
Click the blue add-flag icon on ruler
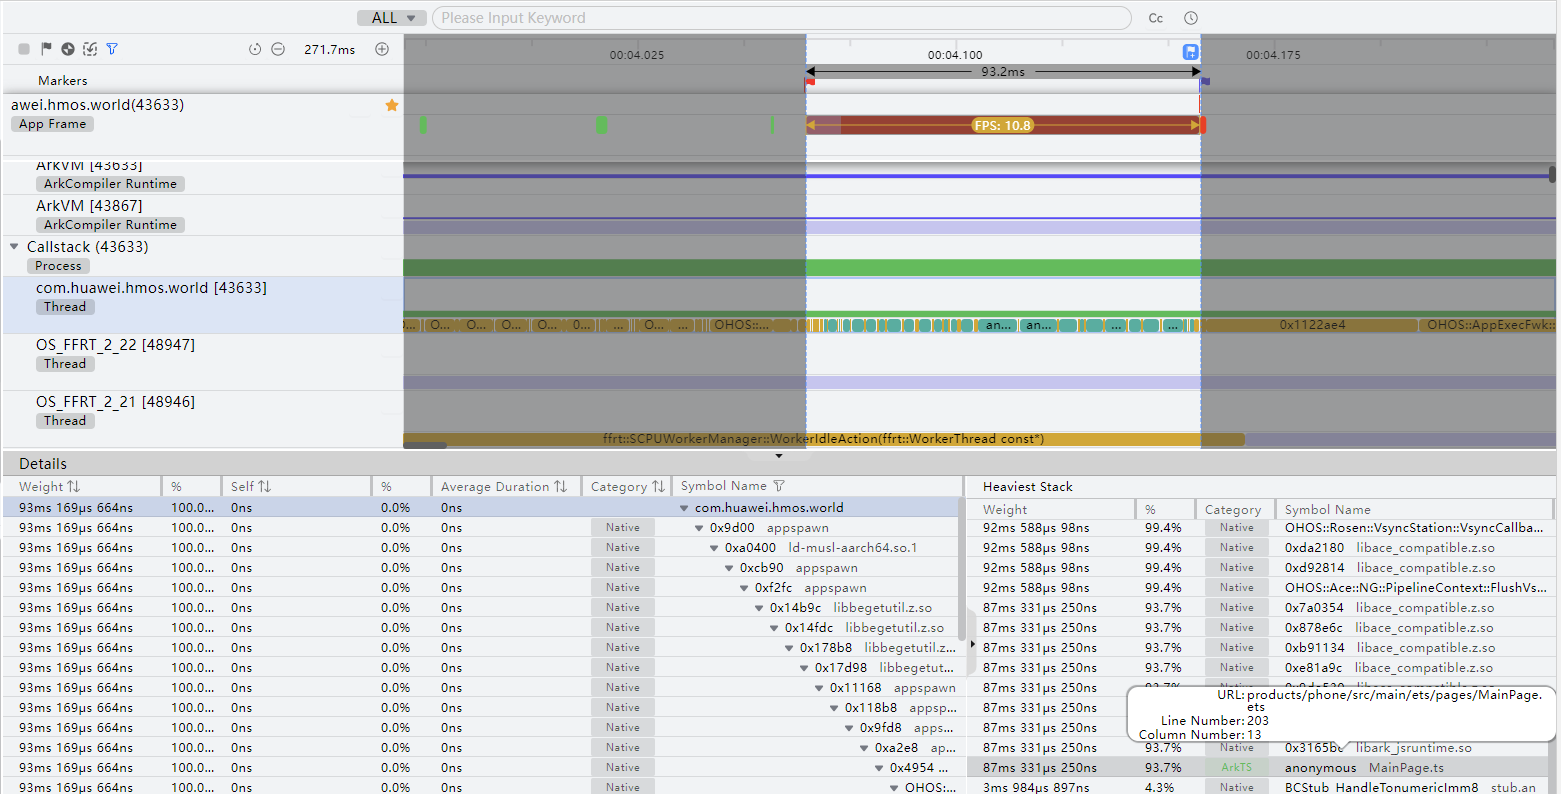1190,52
